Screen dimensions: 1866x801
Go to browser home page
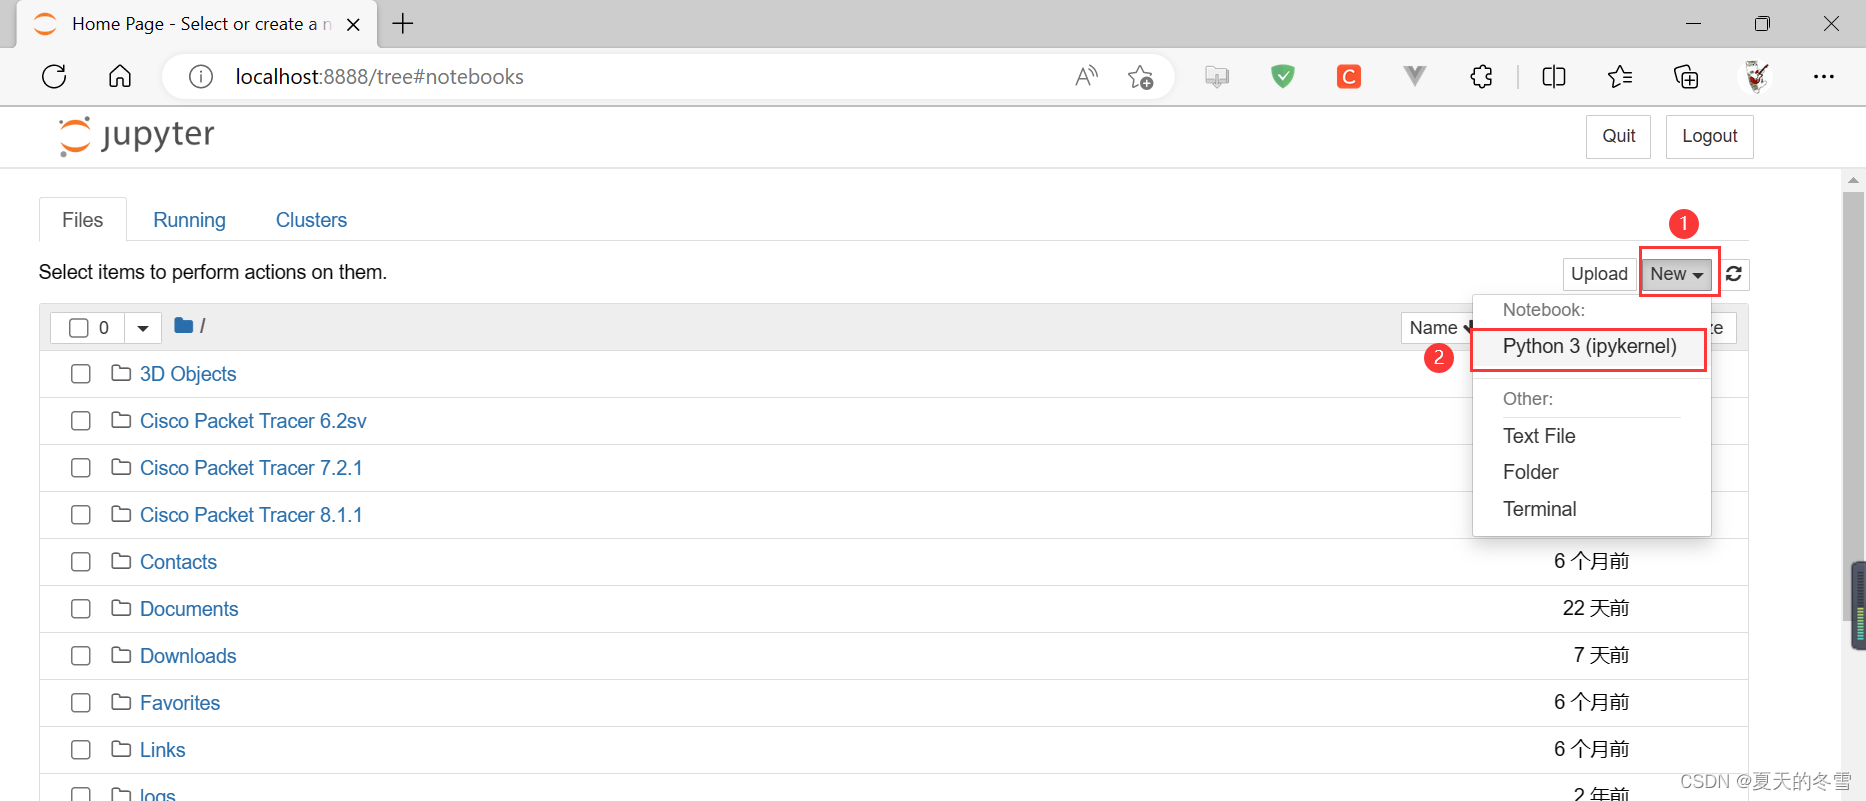pos(120,76)
